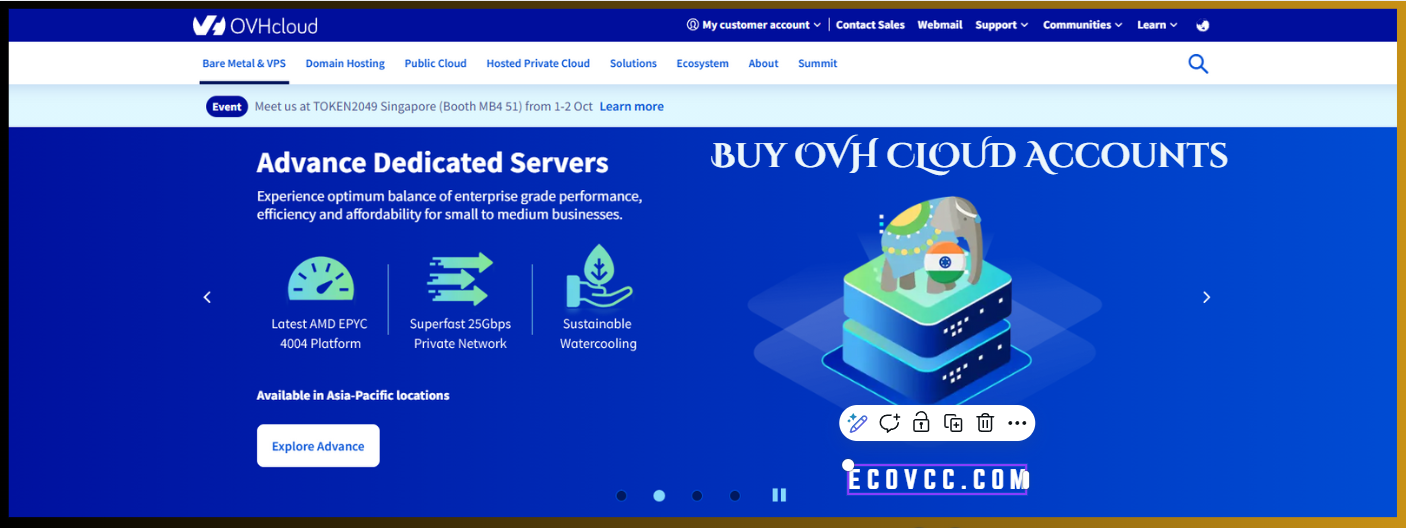Open the Public Cloud menu tab
1406x528 pixels.
[x=435, y=63]
